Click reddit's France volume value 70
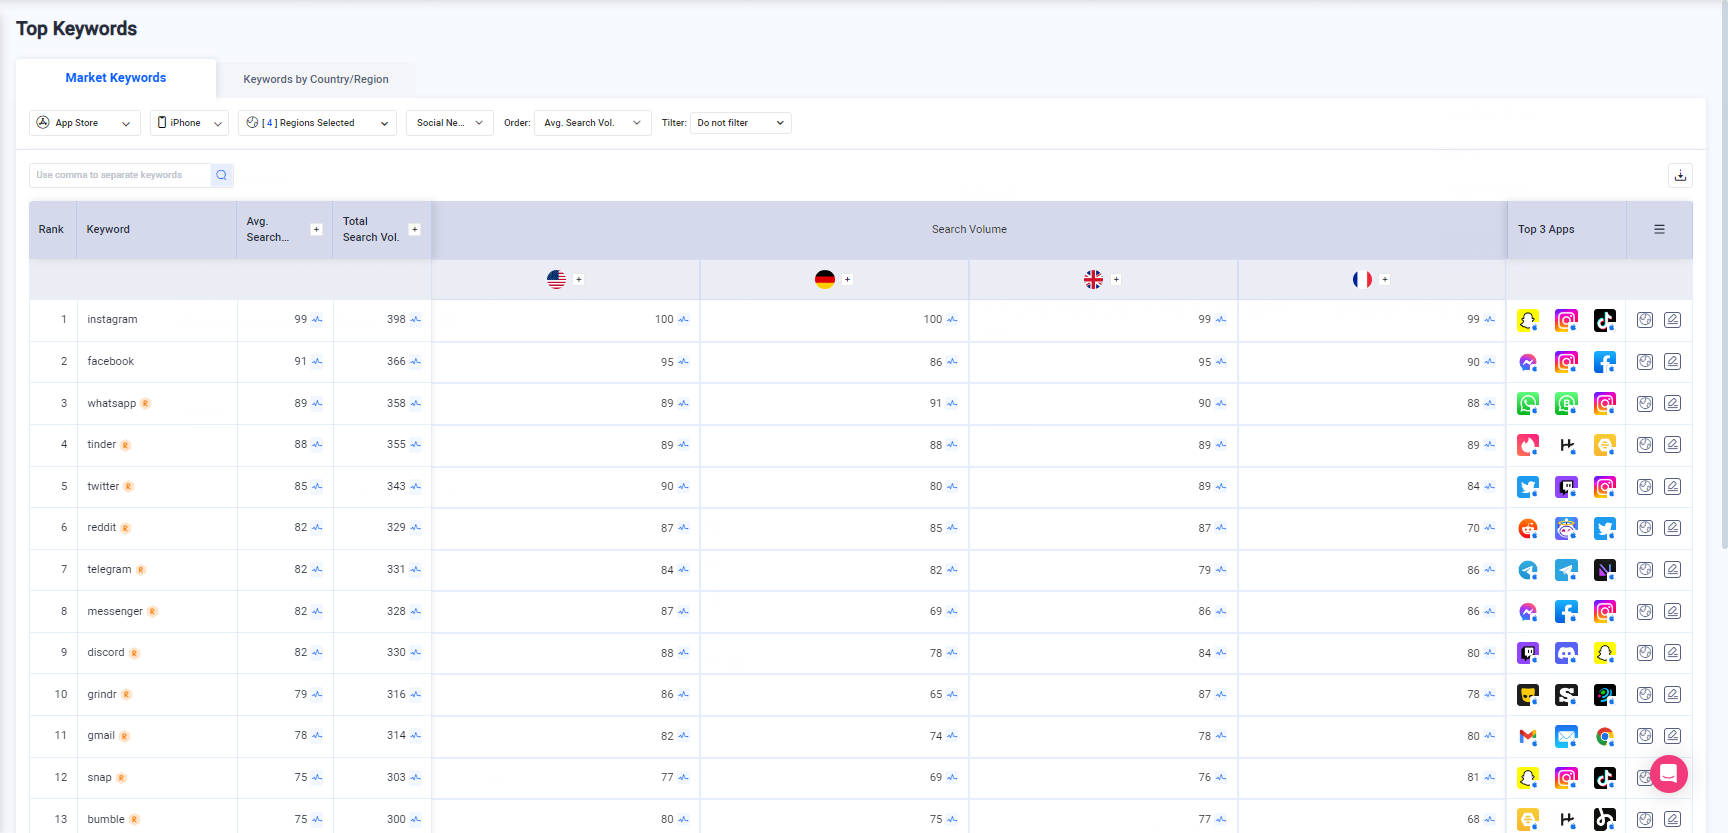1728x833 pixels. pyautogui.click(x=1473, y=528)
